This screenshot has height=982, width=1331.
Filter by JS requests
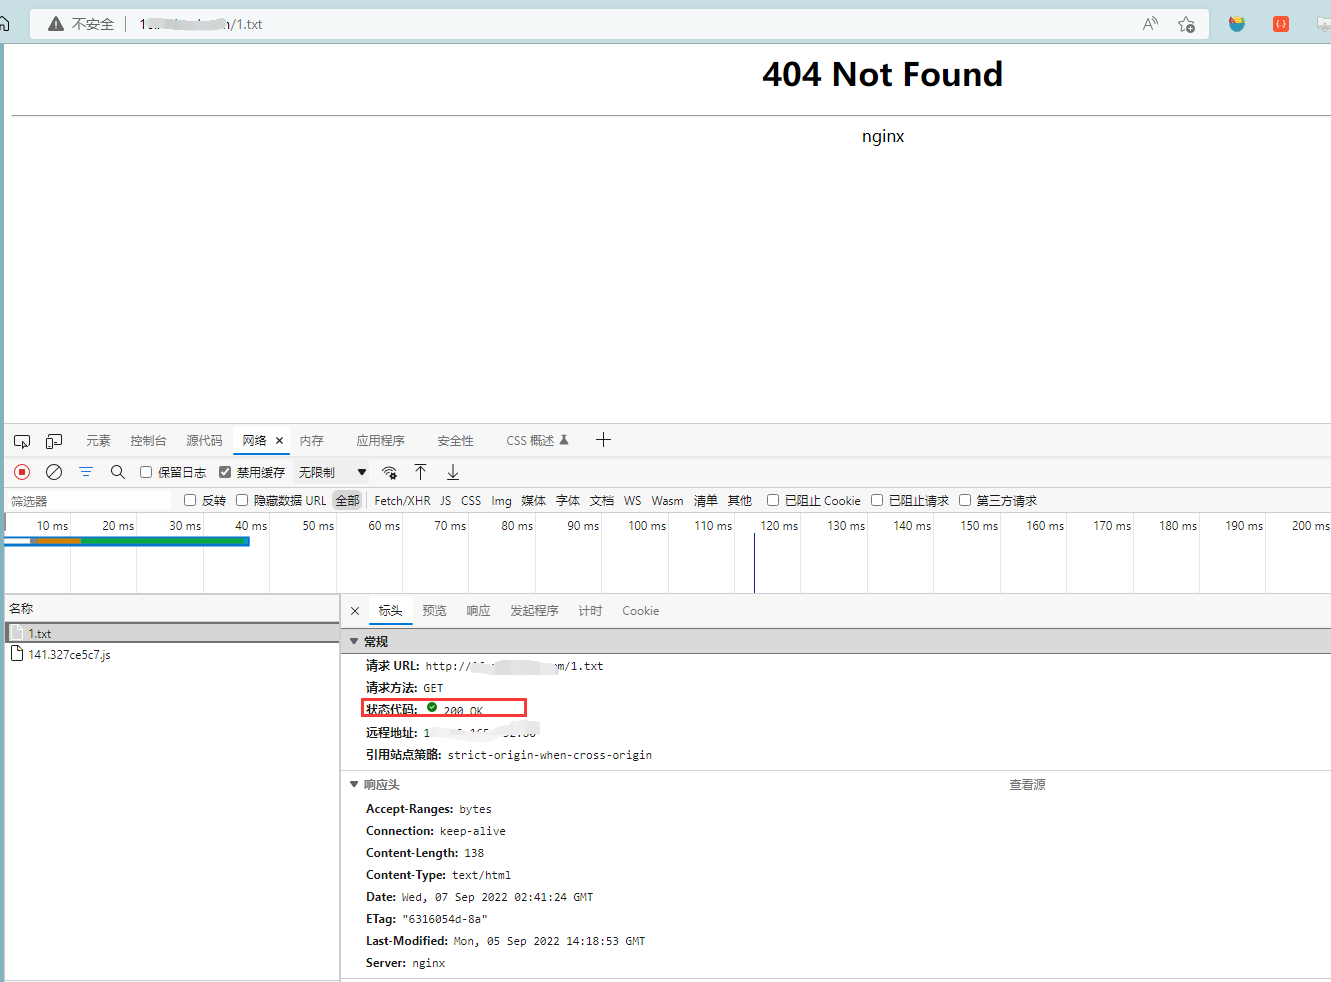pyautogui.click(x=445, y=501)
